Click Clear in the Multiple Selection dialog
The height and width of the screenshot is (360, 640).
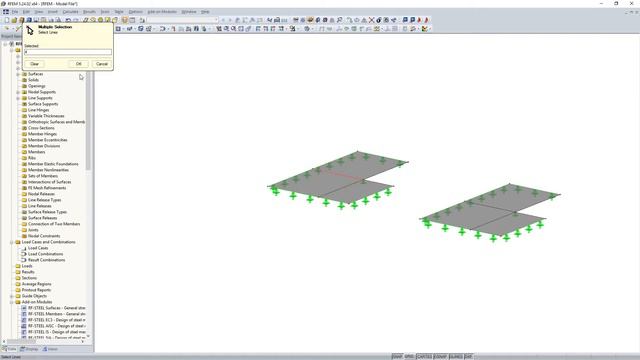[x=34, y=64]
